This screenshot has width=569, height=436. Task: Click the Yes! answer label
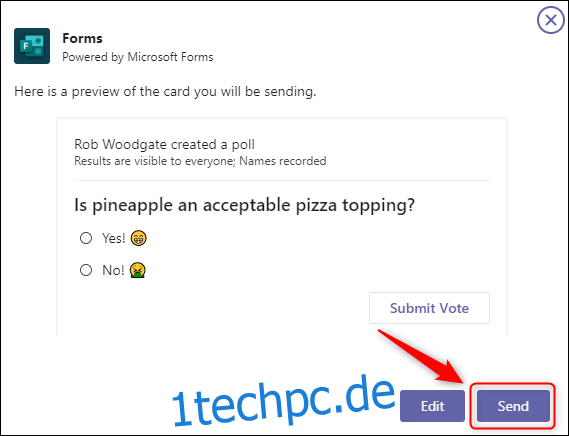(x=114, y=239)
